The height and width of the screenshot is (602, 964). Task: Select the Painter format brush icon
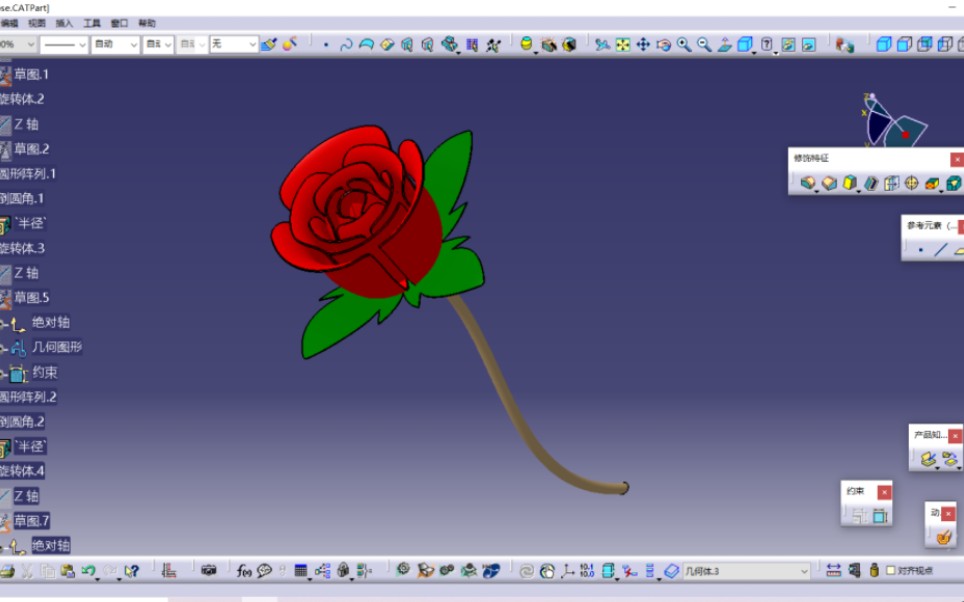click(269, 44)
